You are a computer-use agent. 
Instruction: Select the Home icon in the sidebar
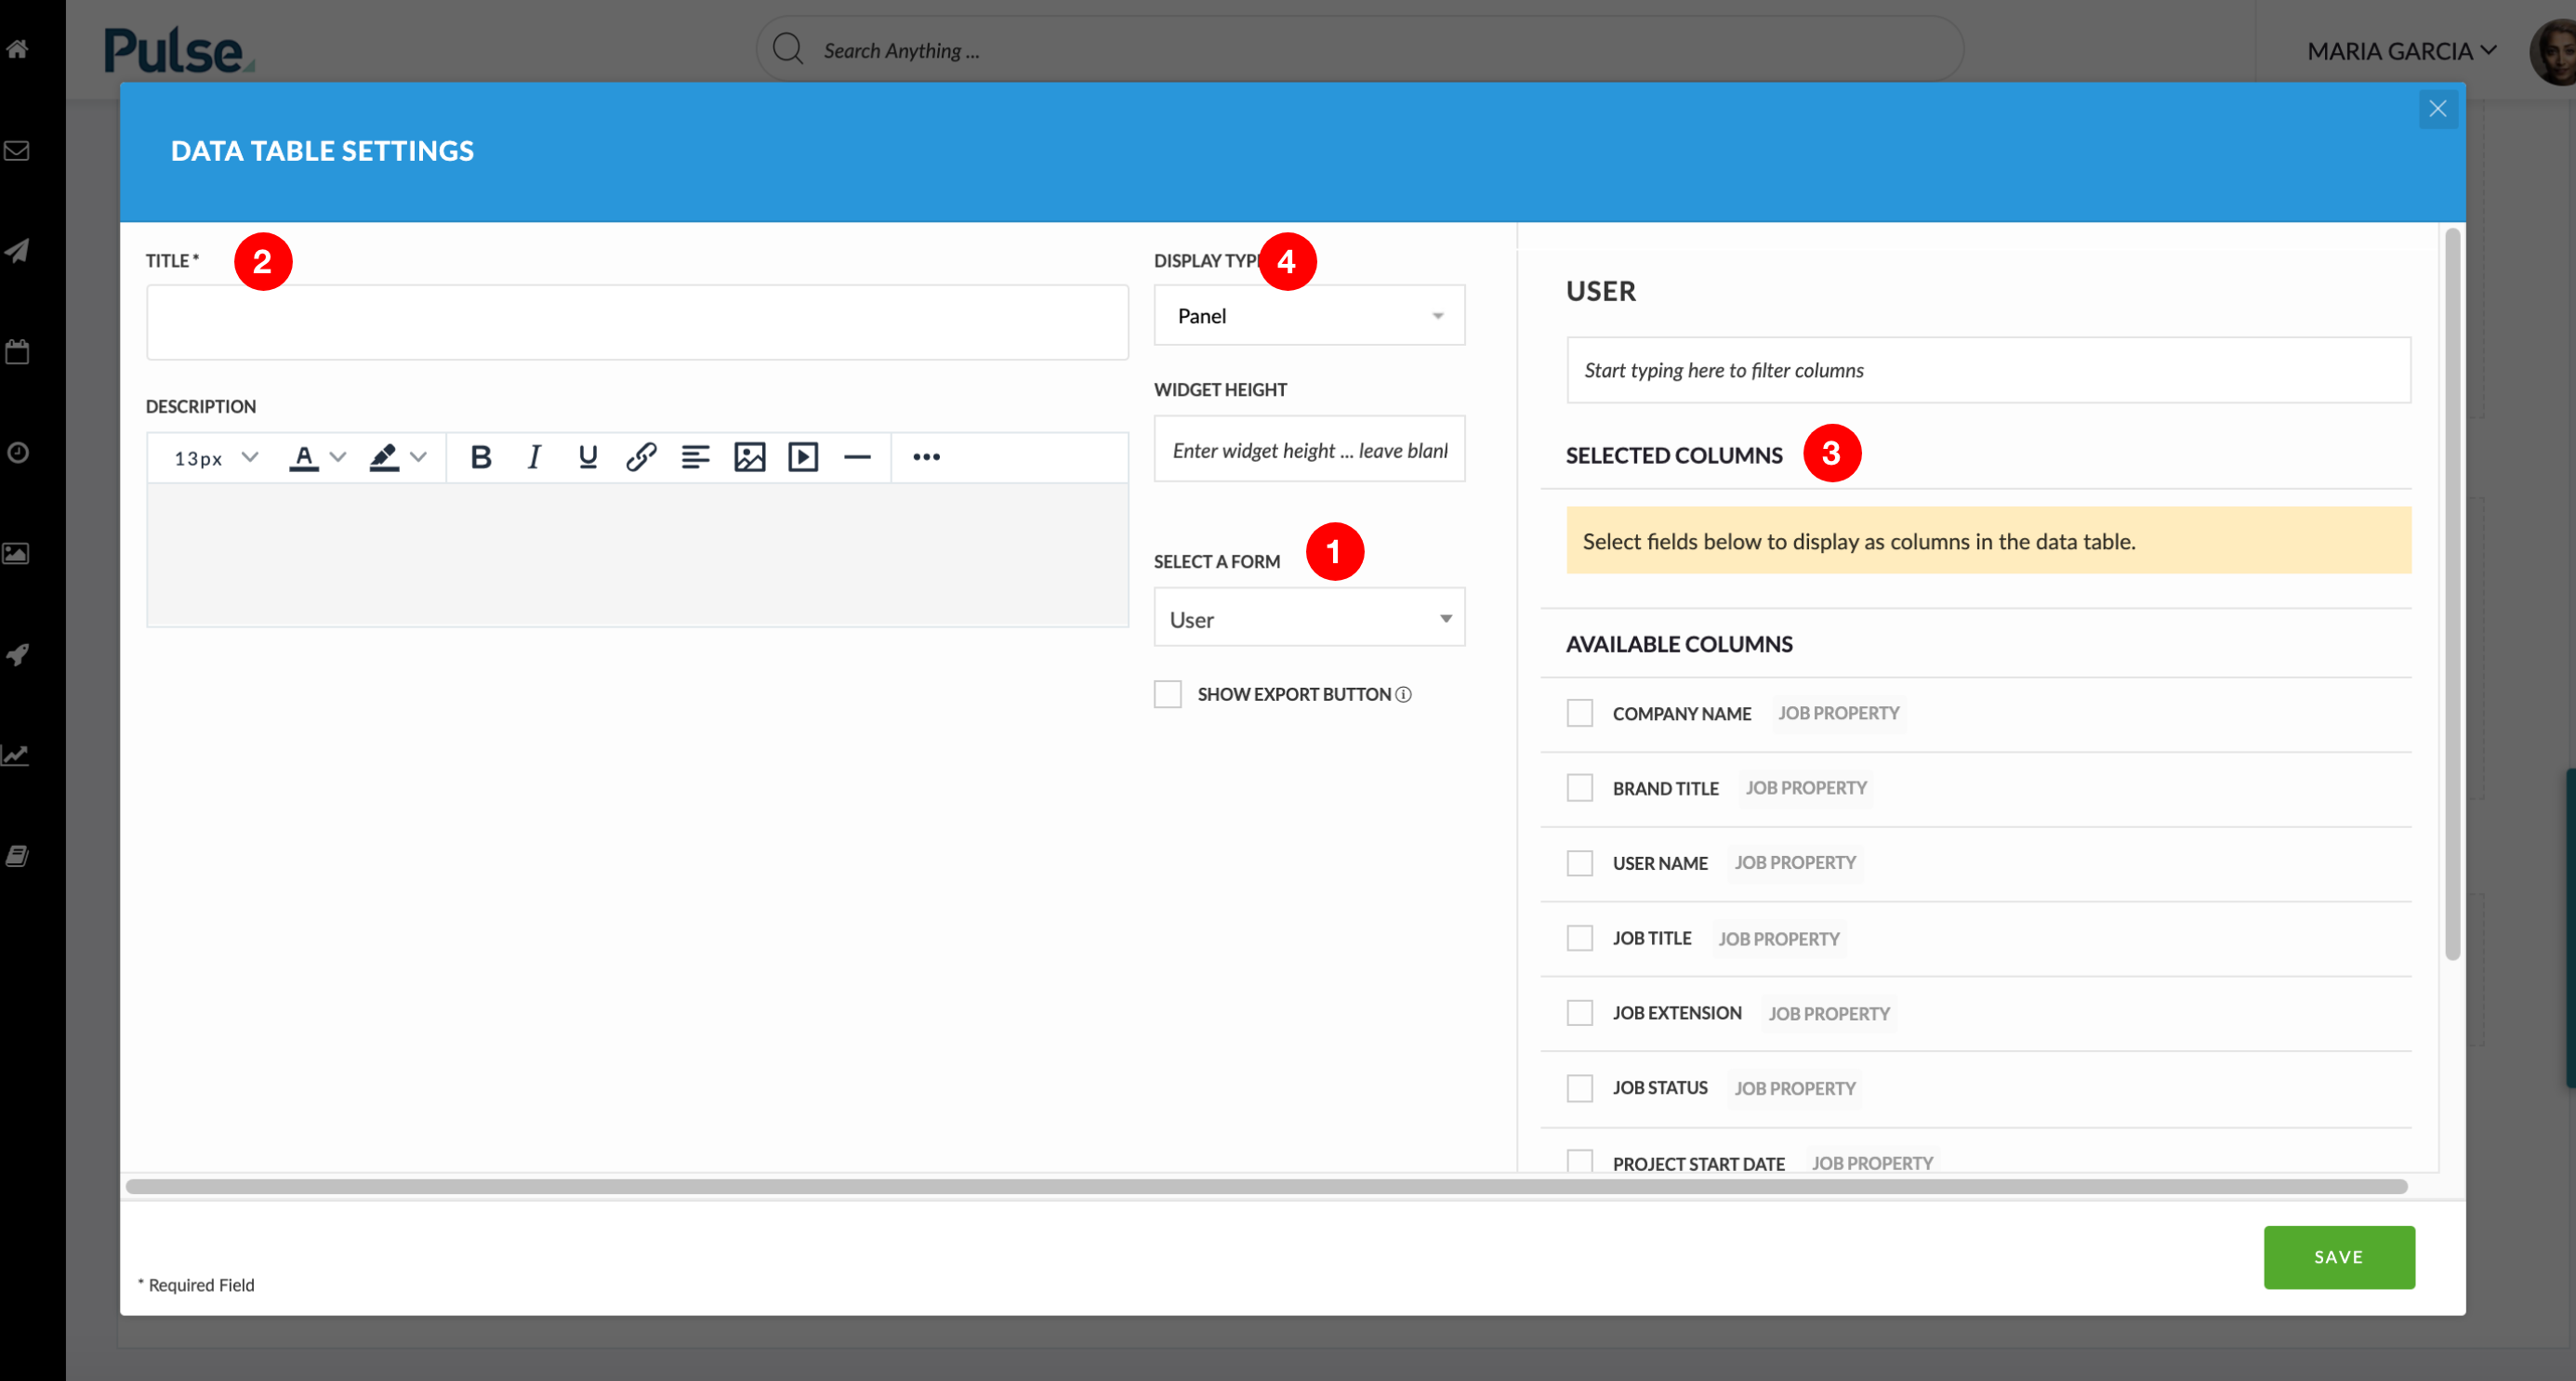[x=17, y=49]
